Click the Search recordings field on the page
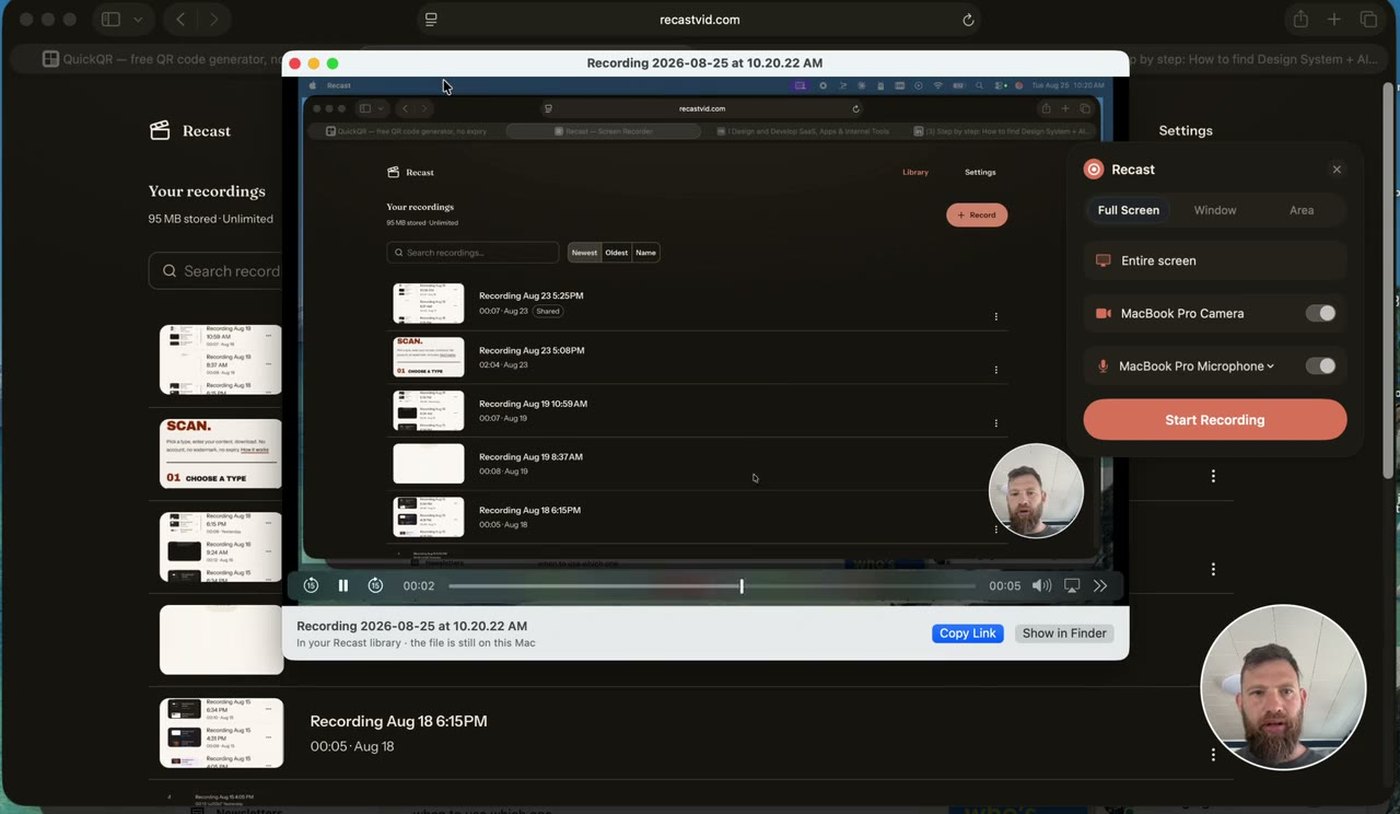 [215, 271]
